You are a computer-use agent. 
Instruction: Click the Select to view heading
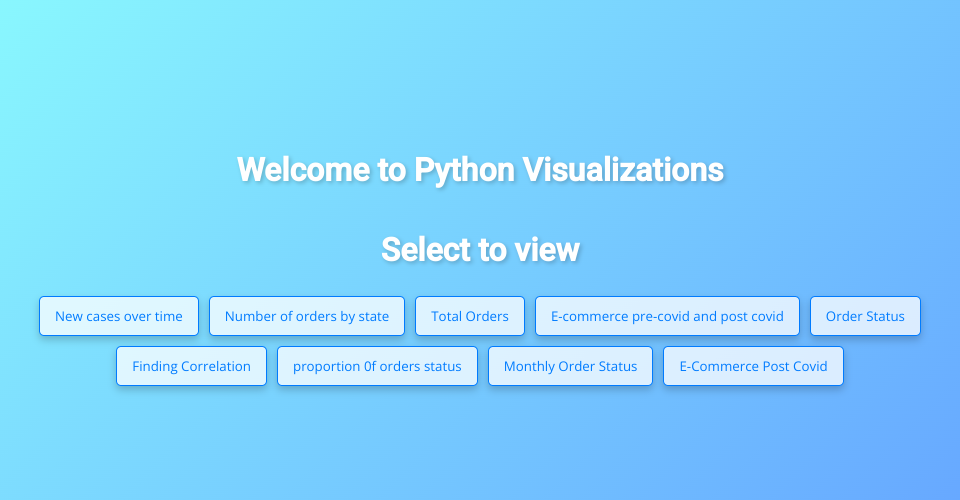tap(480, 249)
